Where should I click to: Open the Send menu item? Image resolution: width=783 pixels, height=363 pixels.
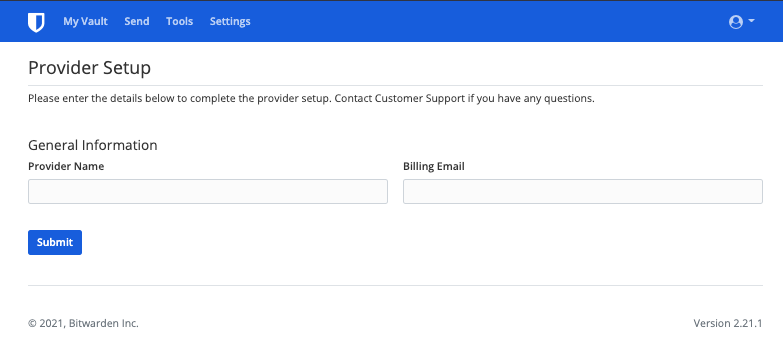point(137,21)
